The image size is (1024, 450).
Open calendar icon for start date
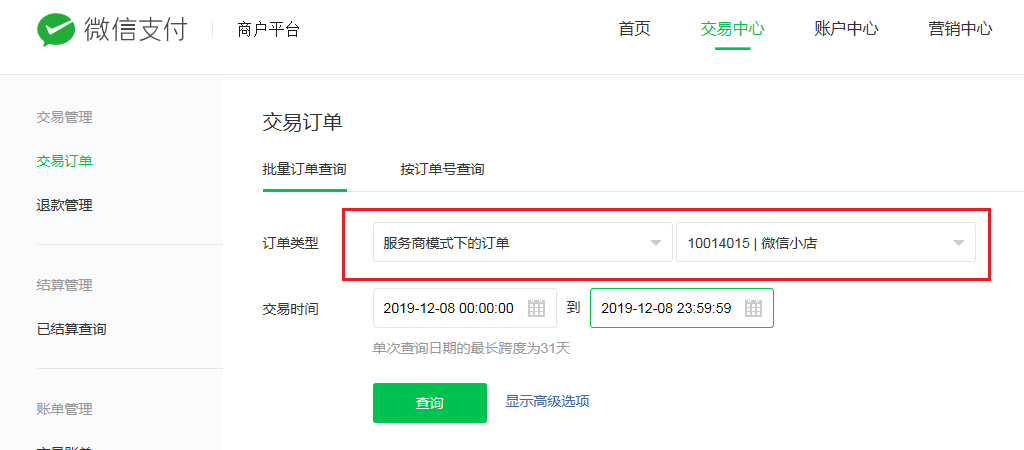point(537,308)
